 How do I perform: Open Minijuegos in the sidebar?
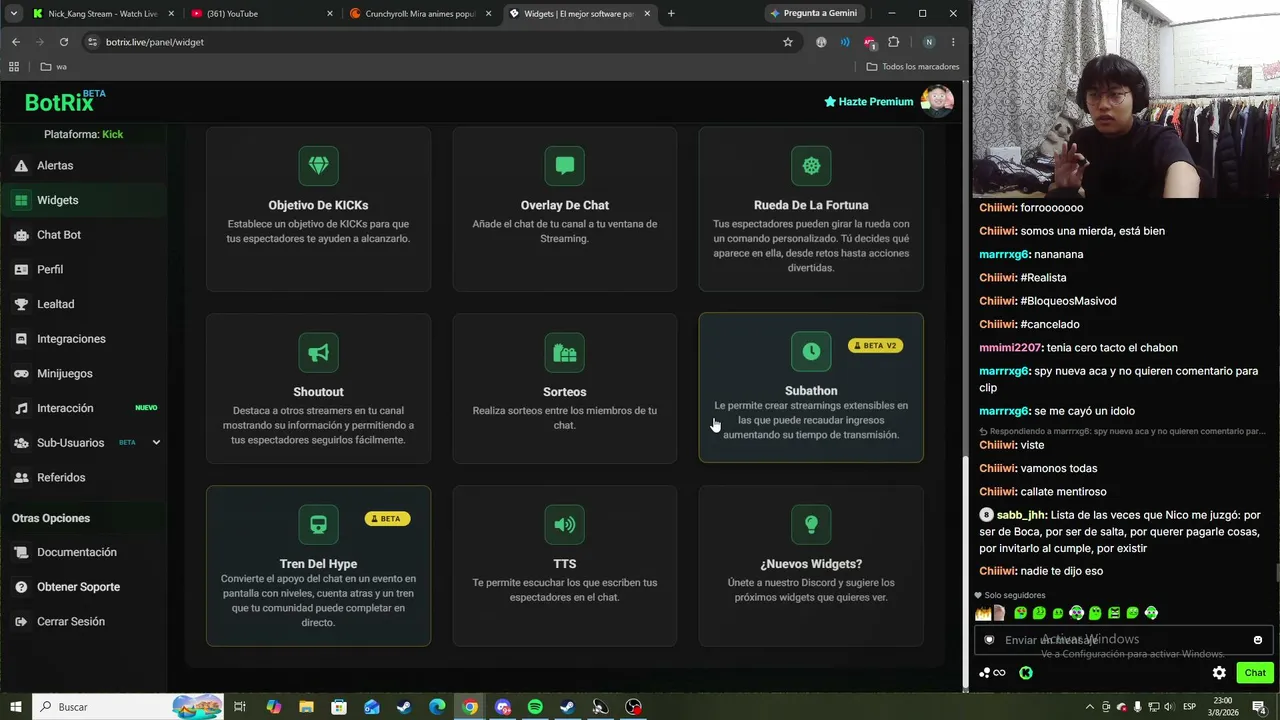point(84,373)
